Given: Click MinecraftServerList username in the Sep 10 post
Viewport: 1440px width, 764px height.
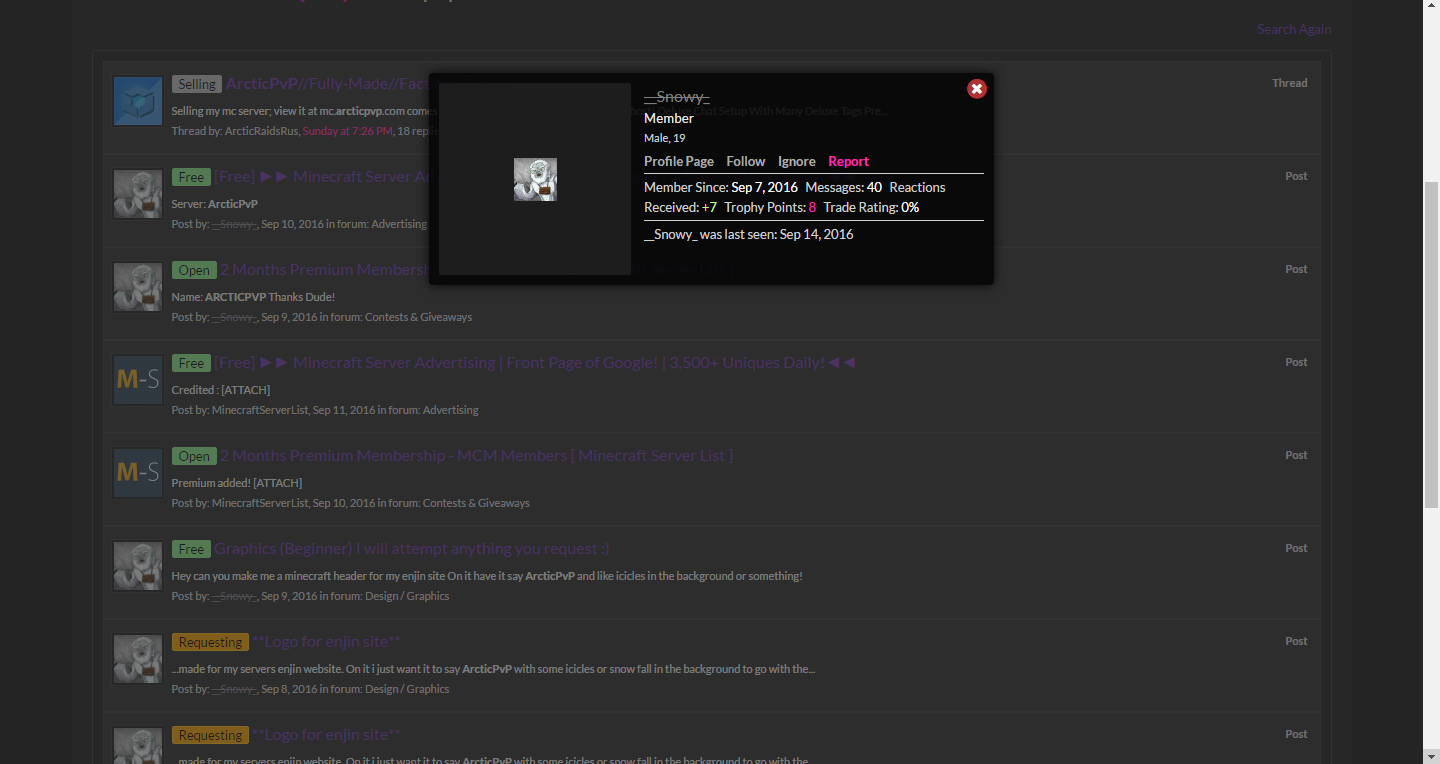Looking at the screenshot, I should pyautogui.click(x=260, y=503).
